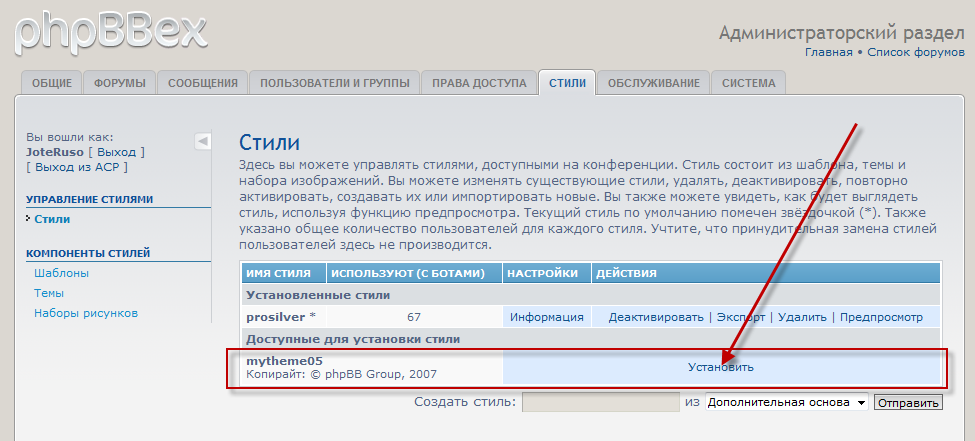Open the Список форумов link
Viewport: 975px width, 441px height.
915,52
